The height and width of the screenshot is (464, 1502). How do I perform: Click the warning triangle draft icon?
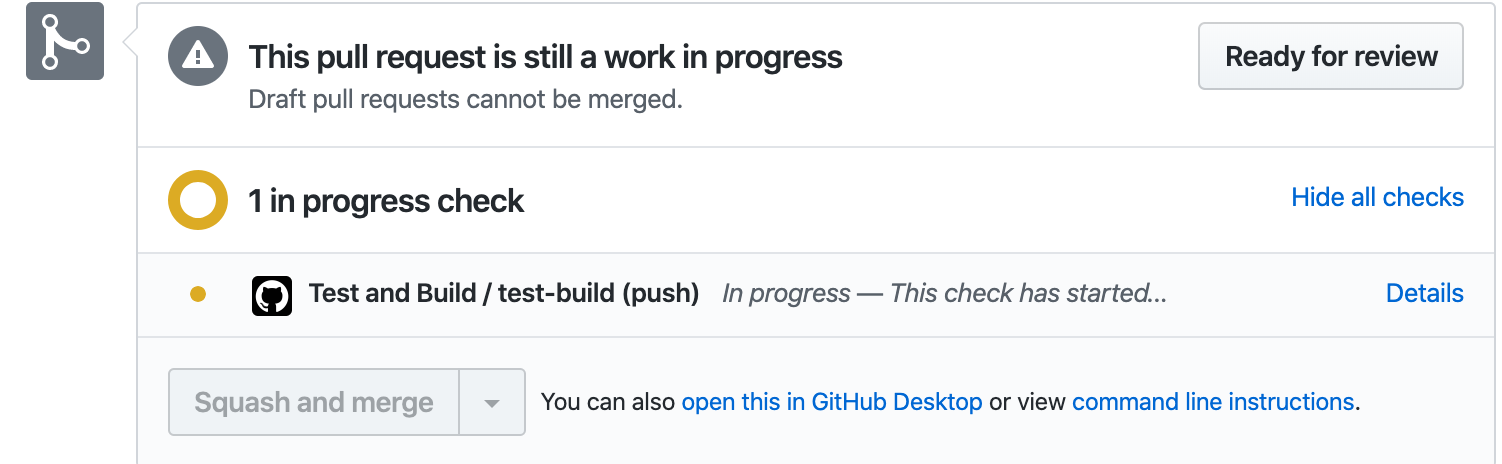(x=198, y=55)
